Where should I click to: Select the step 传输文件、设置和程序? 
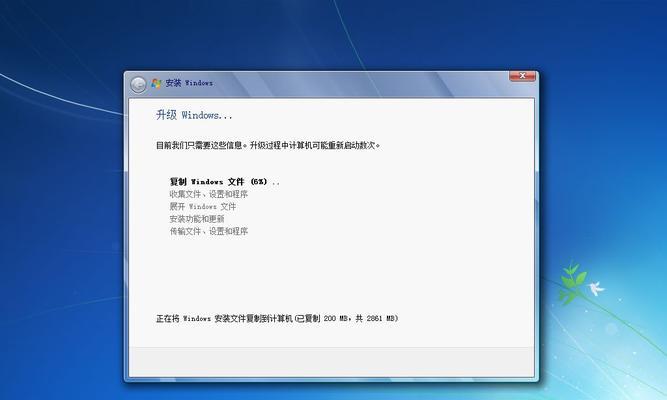(x=208, y=231)
